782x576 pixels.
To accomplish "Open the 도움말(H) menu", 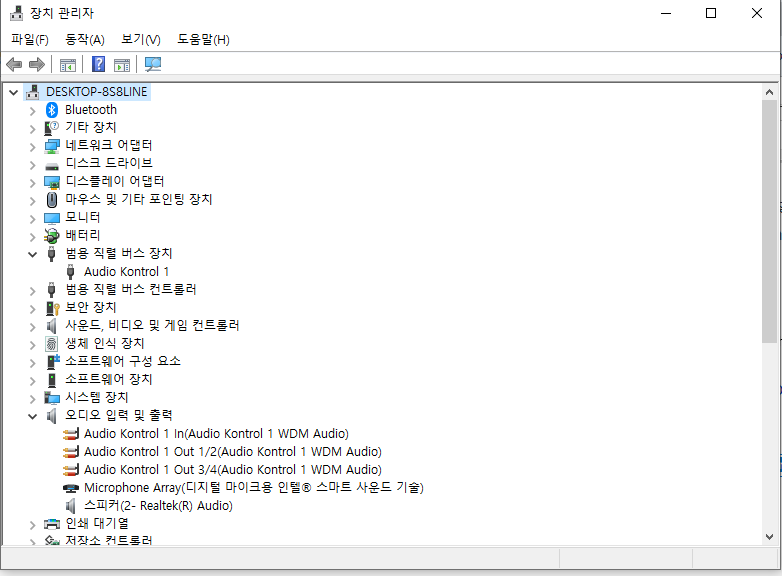I will pyautogui.click(x=203, y=39).
